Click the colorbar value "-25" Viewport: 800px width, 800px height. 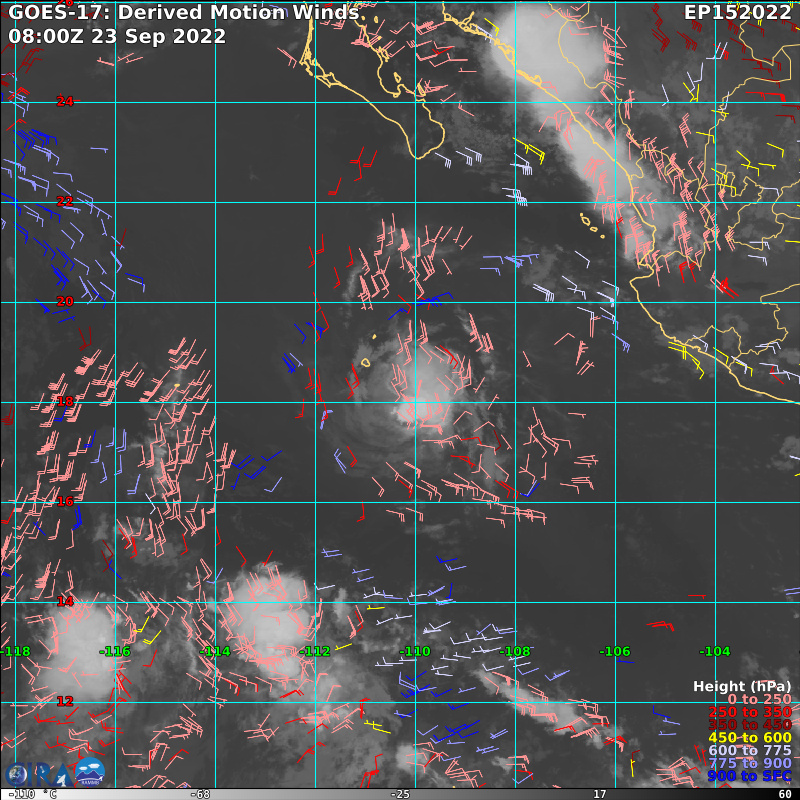pyautogui.click(x=400, y=794)
